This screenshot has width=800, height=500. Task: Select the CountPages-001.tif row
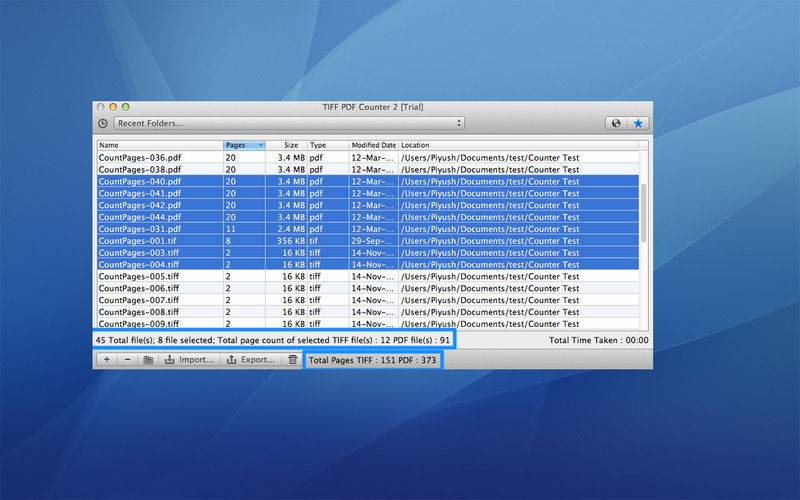pyautogui.click(x=368, y=241)
